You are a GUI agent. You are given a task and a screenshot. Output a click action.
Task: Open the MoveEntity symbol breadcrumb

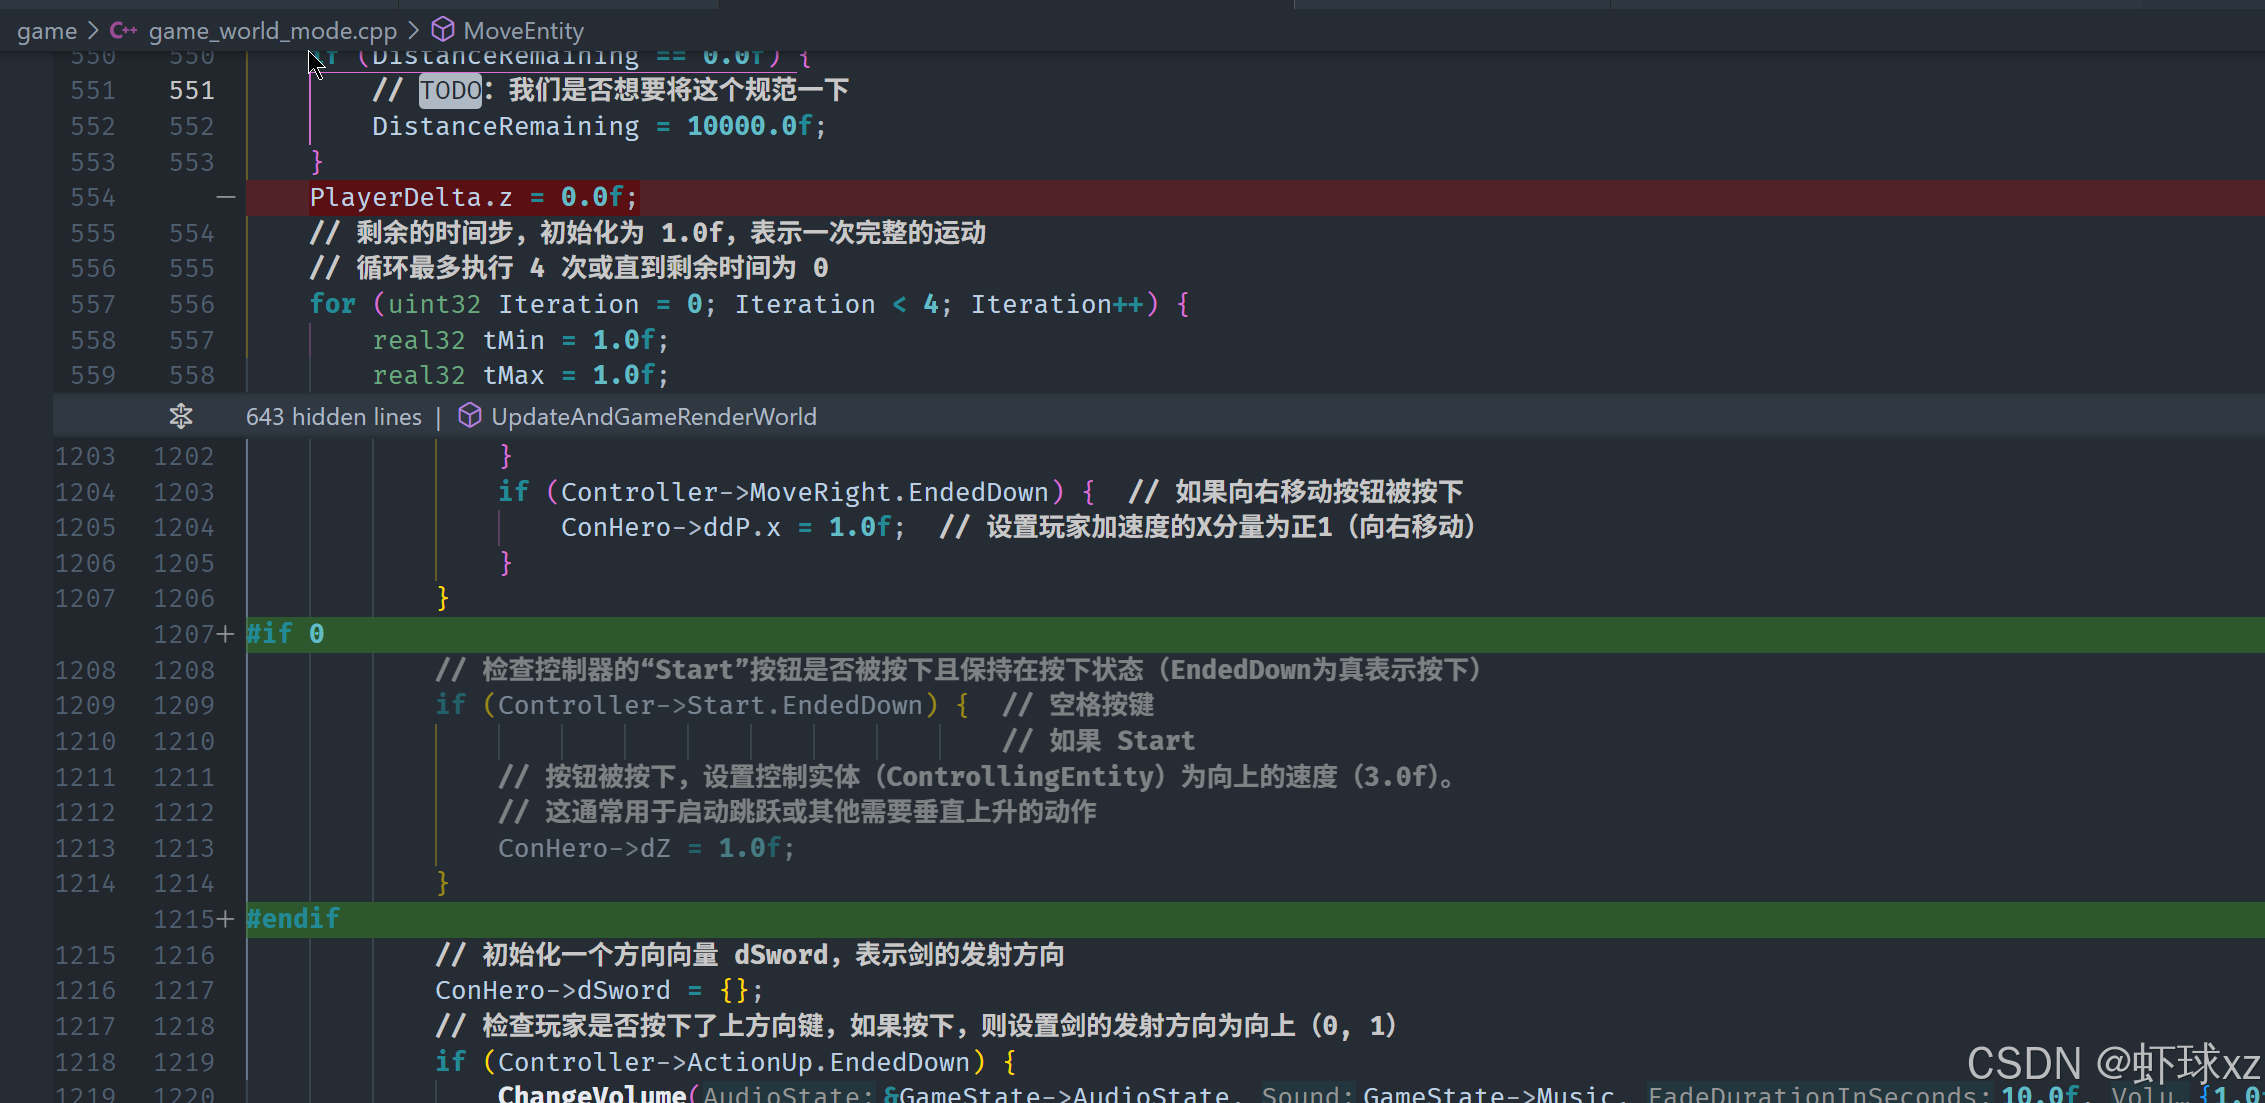523,31
